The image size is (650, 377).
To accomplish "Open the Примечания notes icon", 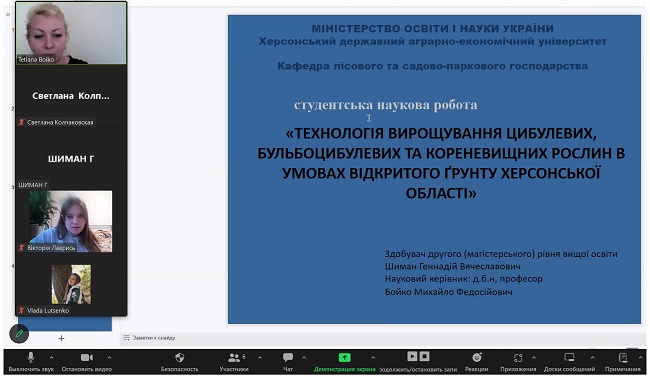I will coord(623,358).
